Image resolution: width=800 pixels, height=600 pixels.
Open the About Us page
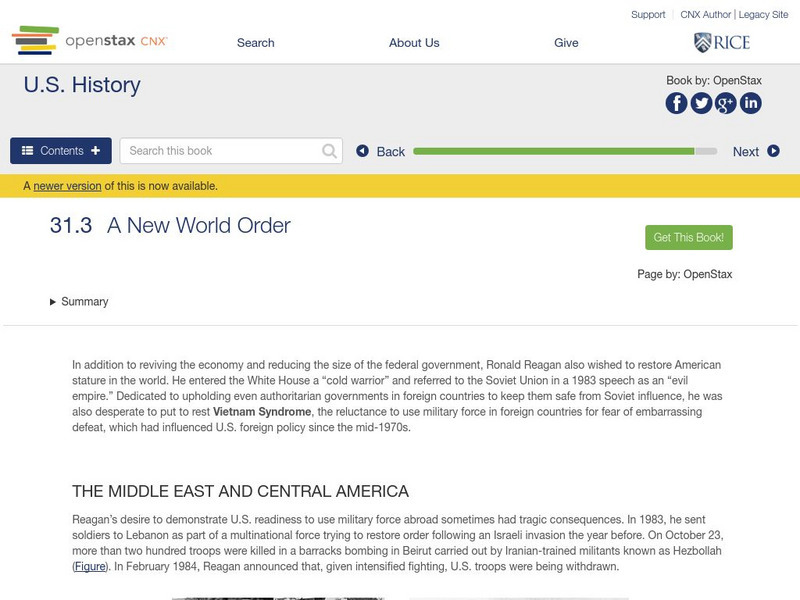[414, 43]
